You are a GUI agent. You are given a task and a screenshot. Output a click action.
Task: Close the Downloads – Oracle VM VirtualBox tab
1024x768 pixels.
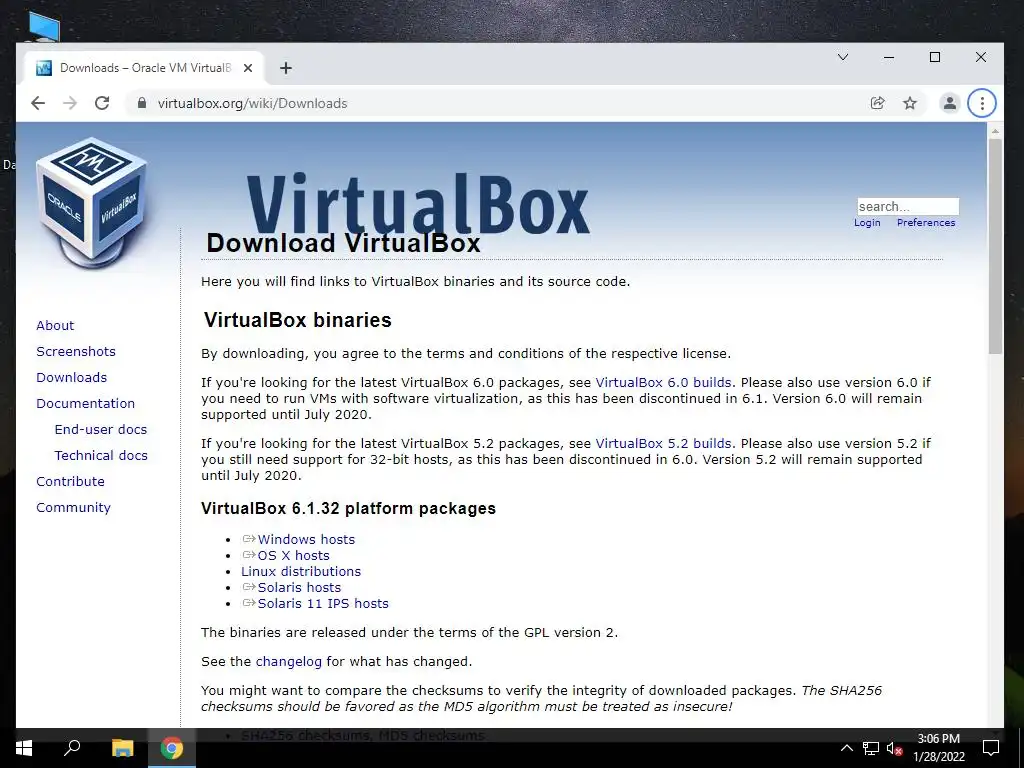click(248, 68)
